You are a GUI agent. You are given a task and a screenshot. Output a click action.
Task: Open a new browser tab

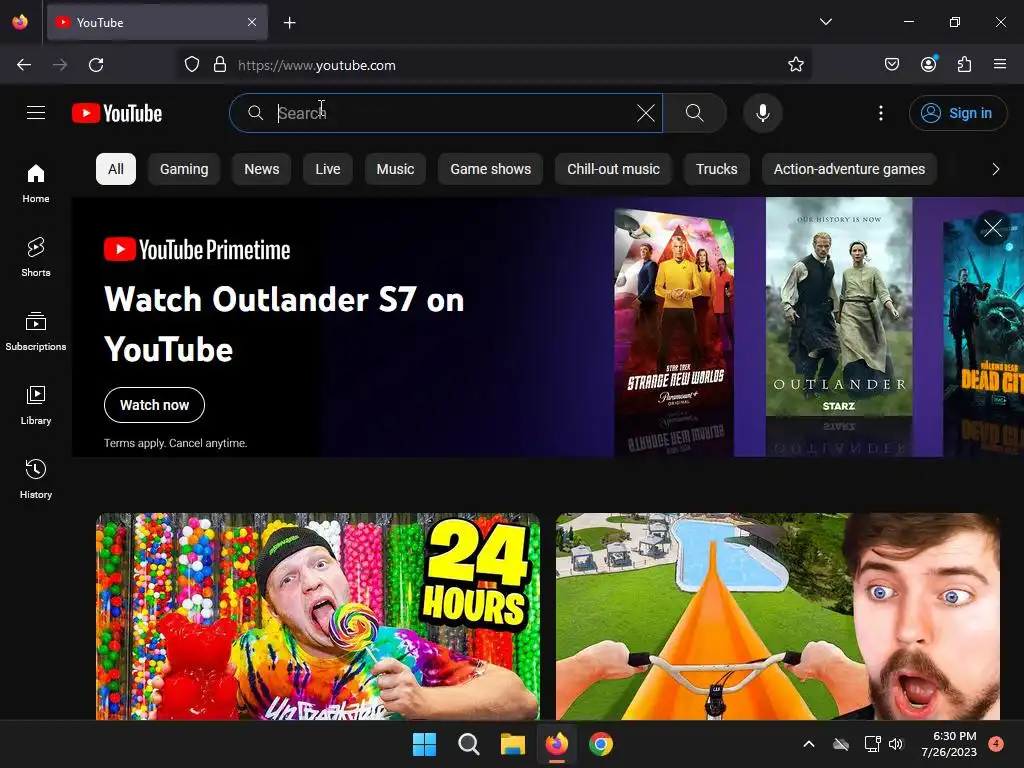click(x=289, y=23)
